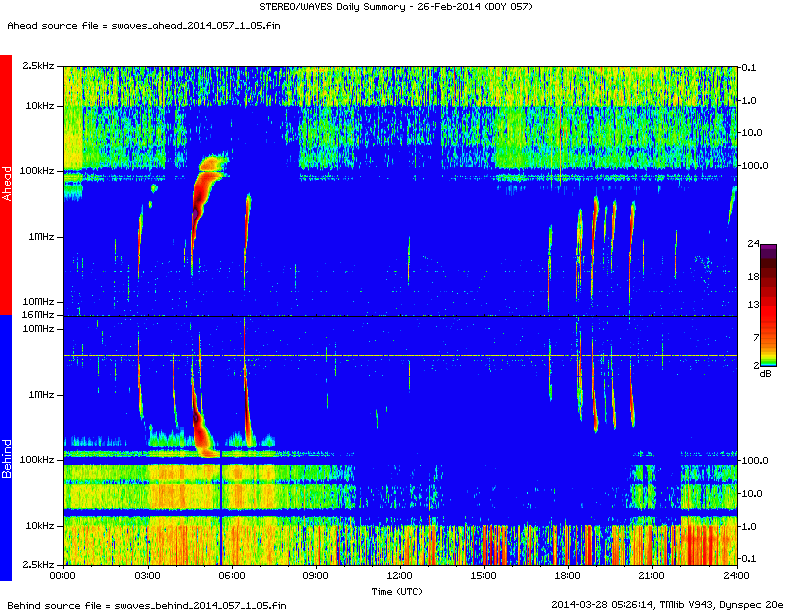The height and width of the screenshot is (612, 792).
Task: Click the Behind panel right-axis 100.0 label
Action: [x=755, y=461]
